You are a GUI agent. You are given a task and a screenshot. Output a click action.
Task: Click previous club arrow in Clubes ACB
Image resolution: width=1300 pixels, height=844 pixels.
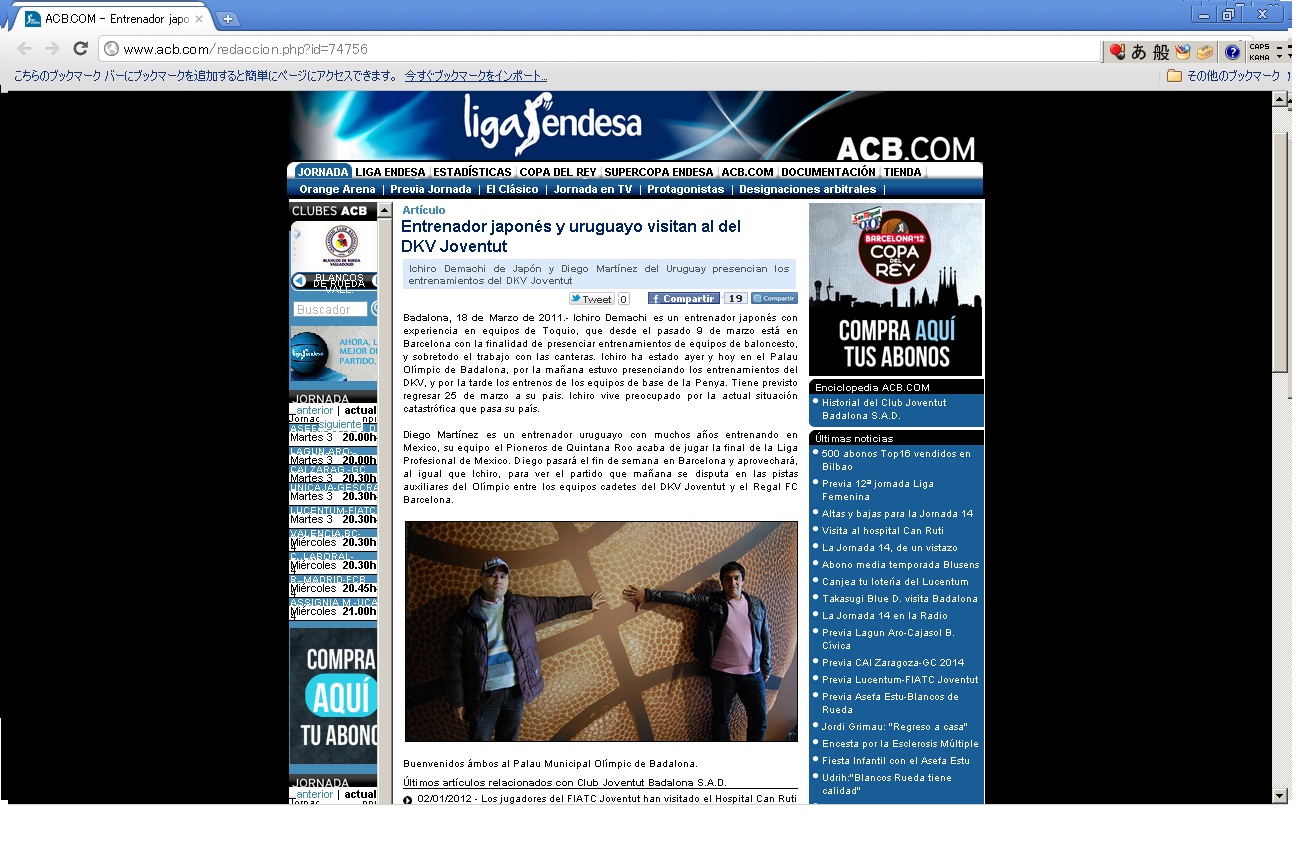[x=299, y=281]
